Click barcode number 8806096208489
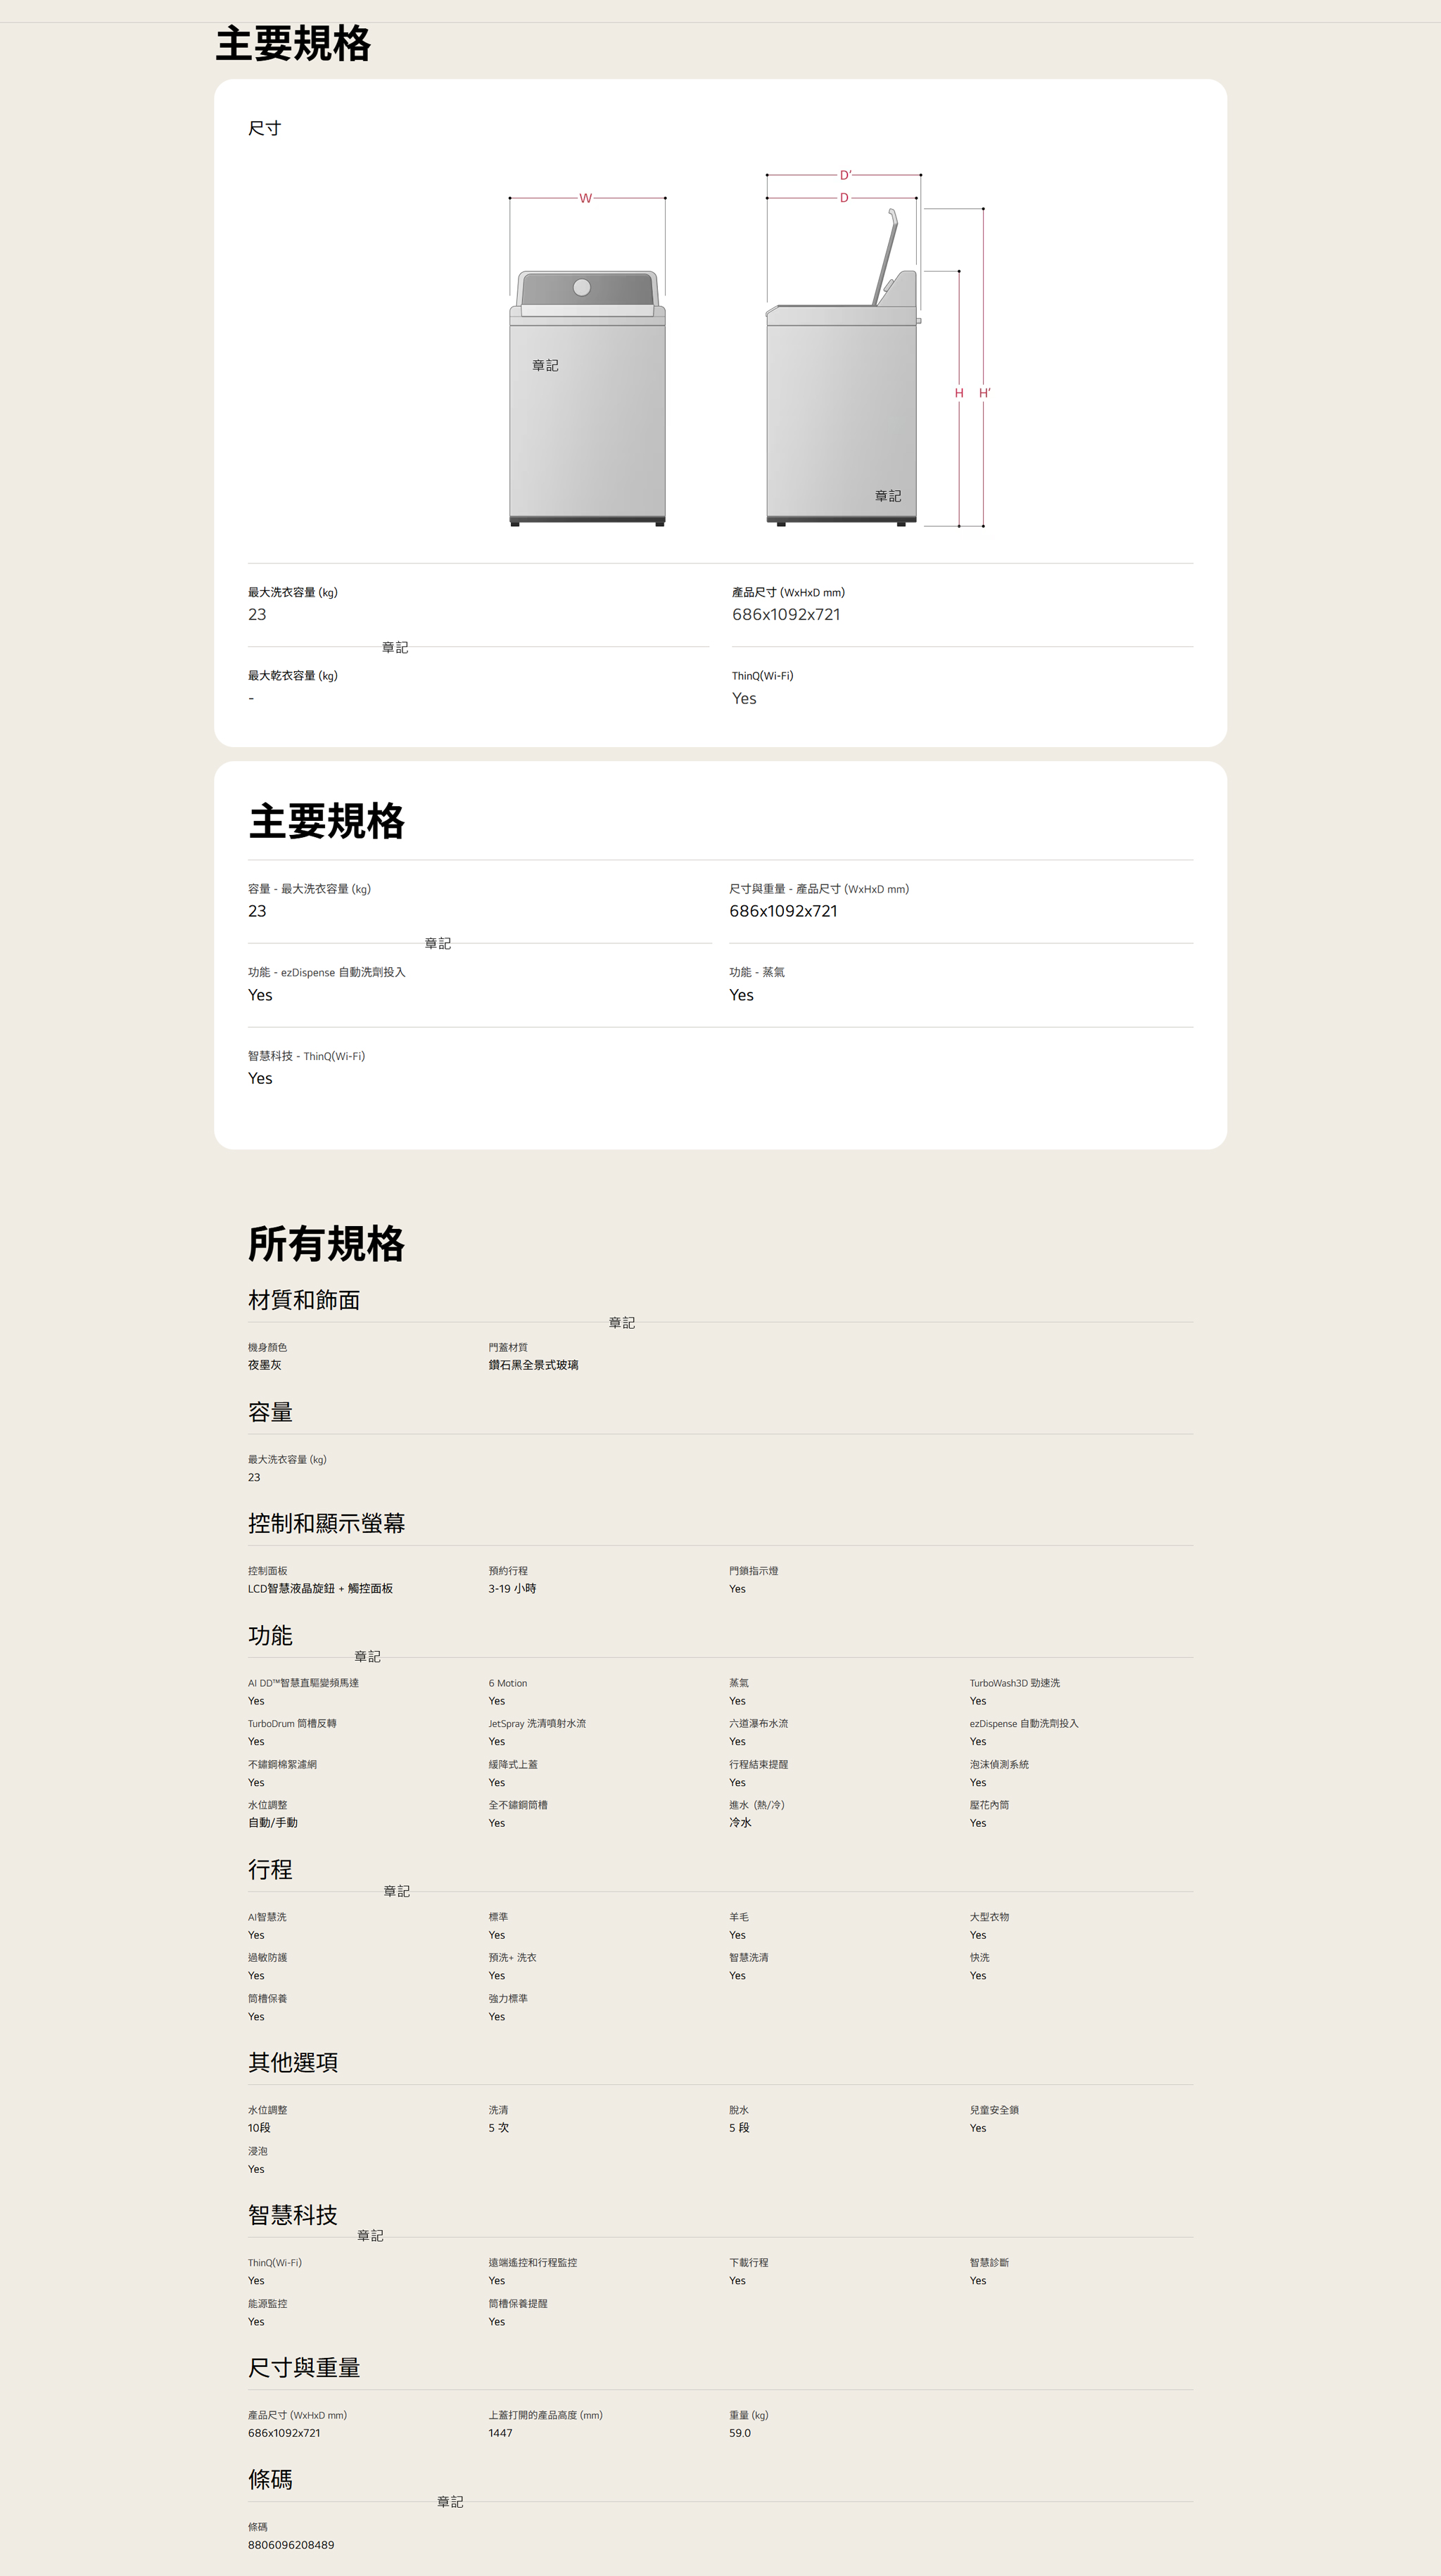 pos(291,2545)
